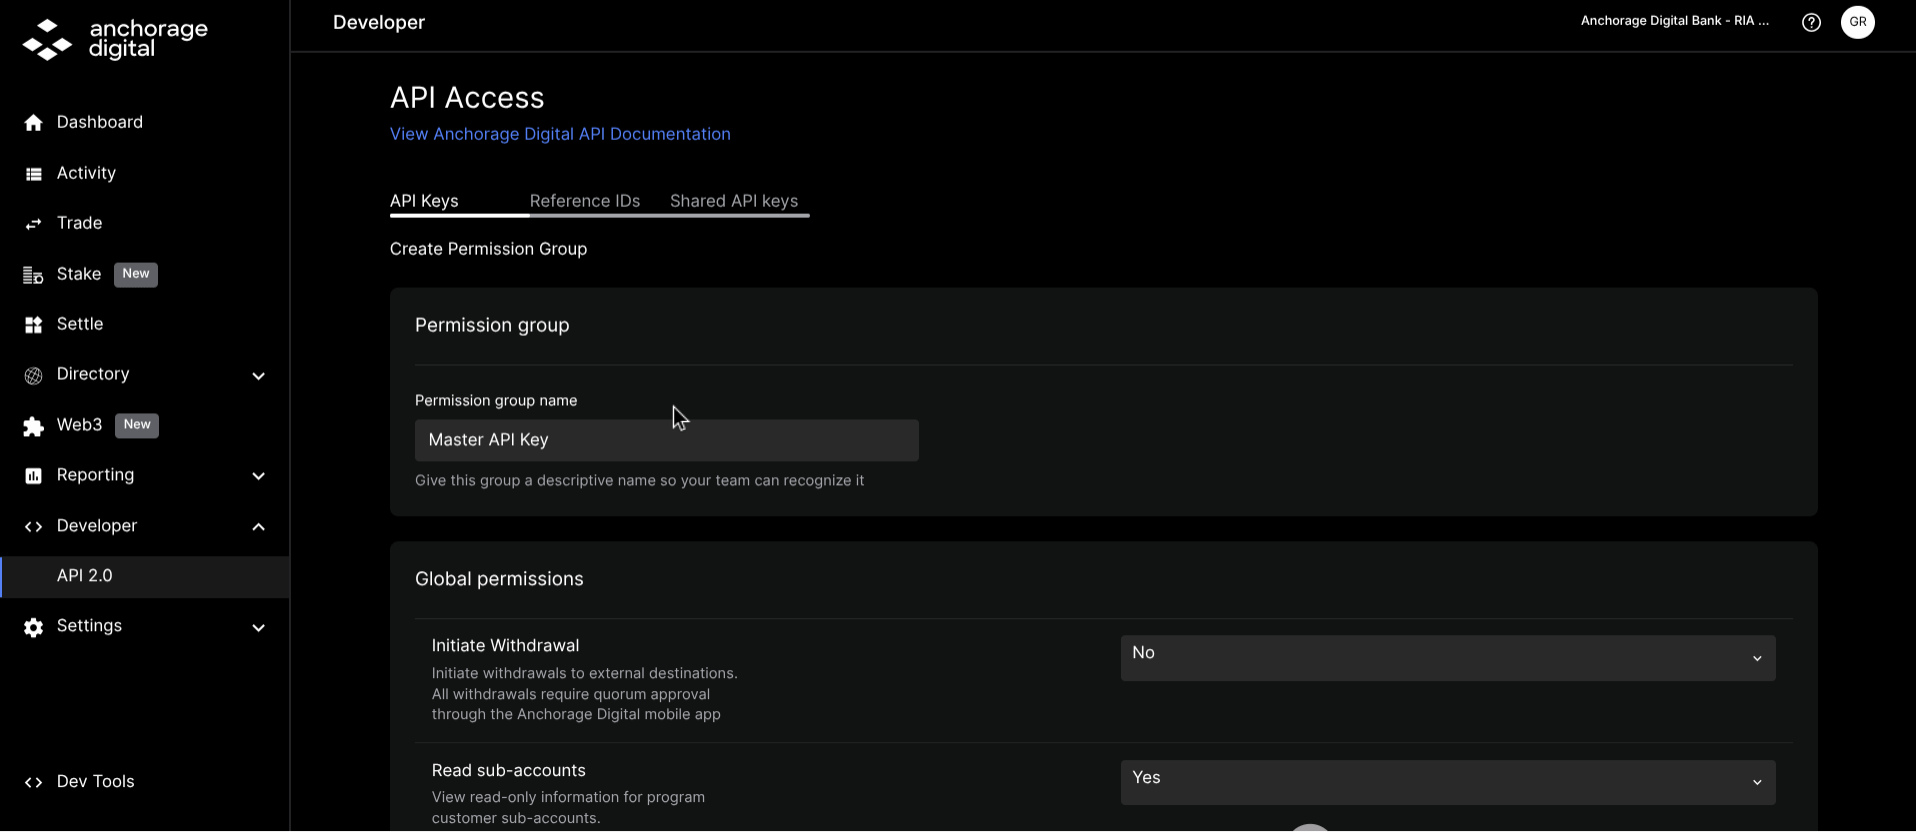Expand the Settings sidebar section
Image resolution: width=1916 pixels, height=832 pixels.
point(258,628)
